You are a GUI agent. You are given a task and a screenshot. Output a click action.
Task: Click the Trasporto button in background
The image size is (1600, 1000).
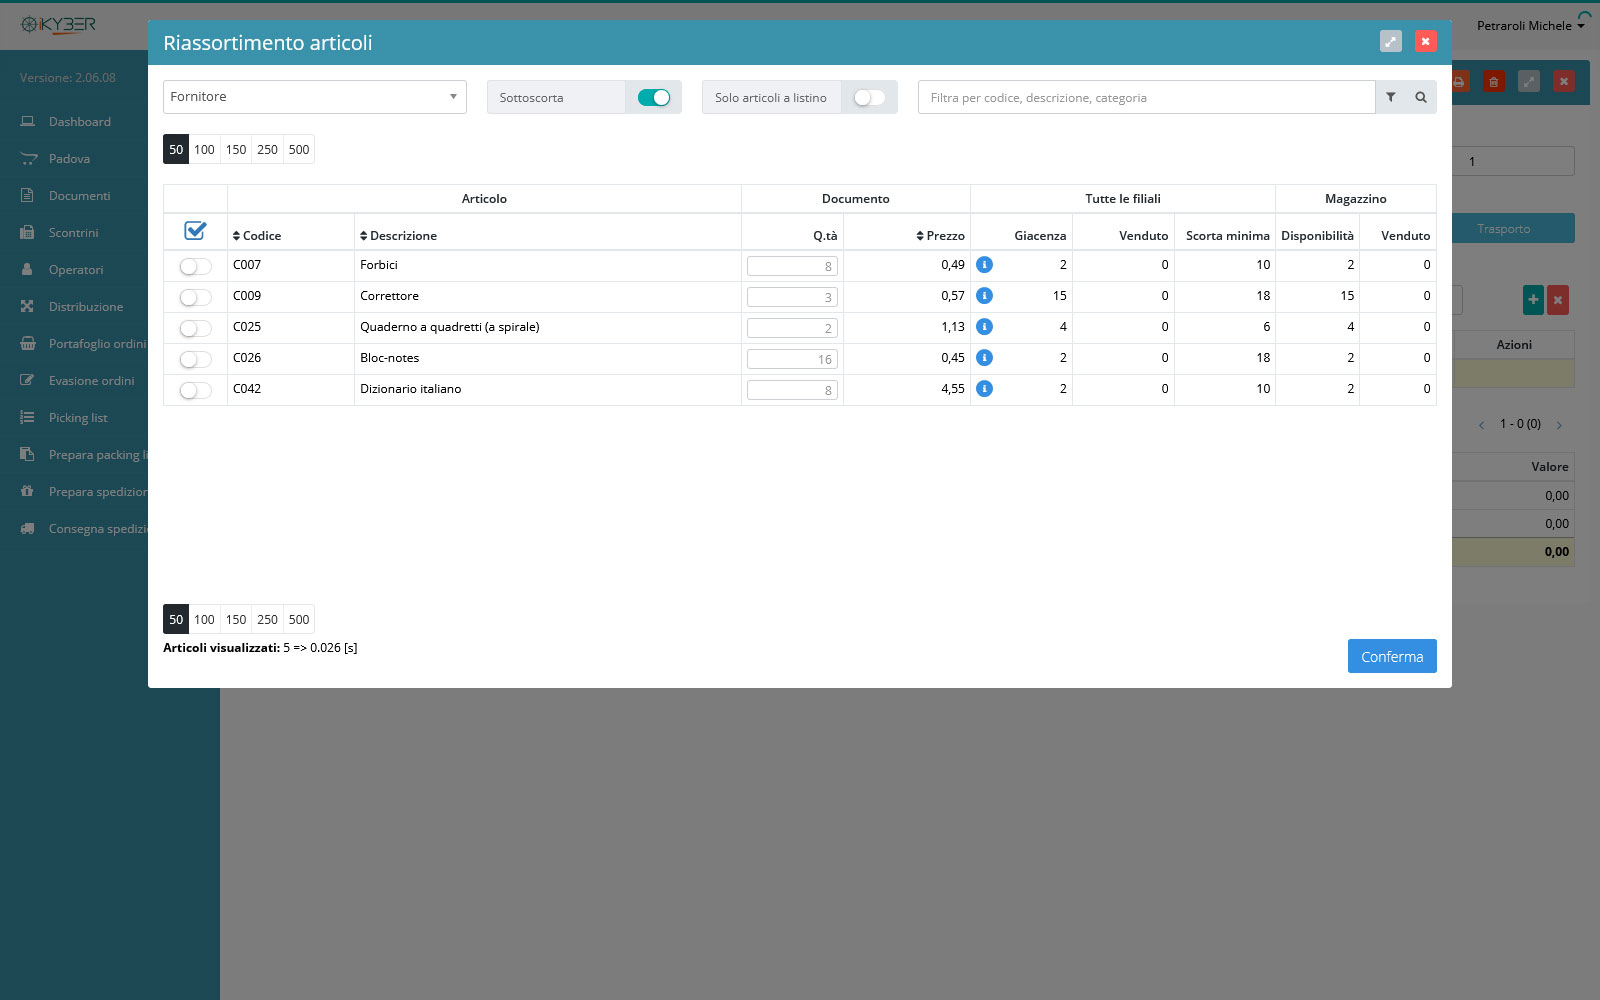(x=1512, y=229)
